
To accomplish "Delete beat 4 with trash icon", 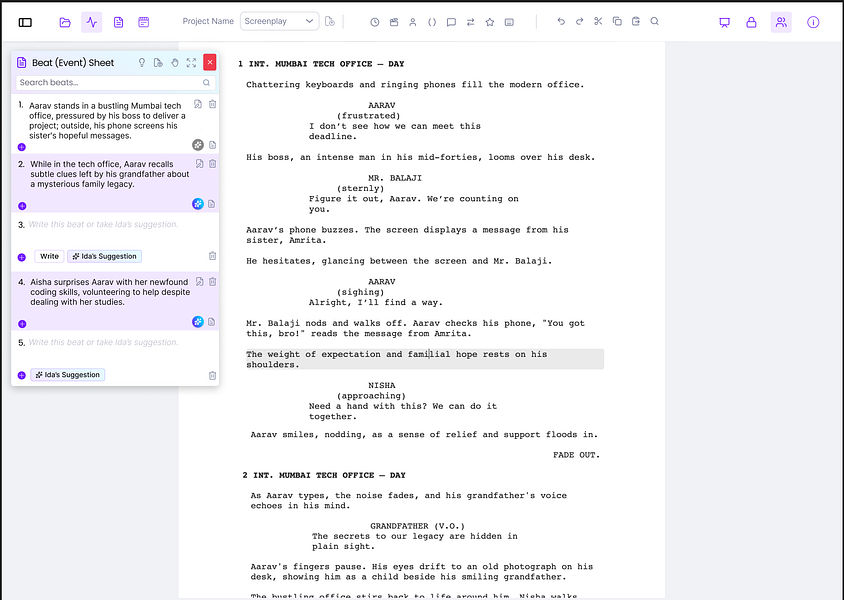I will pyautogui.click(x=213, y=281).
